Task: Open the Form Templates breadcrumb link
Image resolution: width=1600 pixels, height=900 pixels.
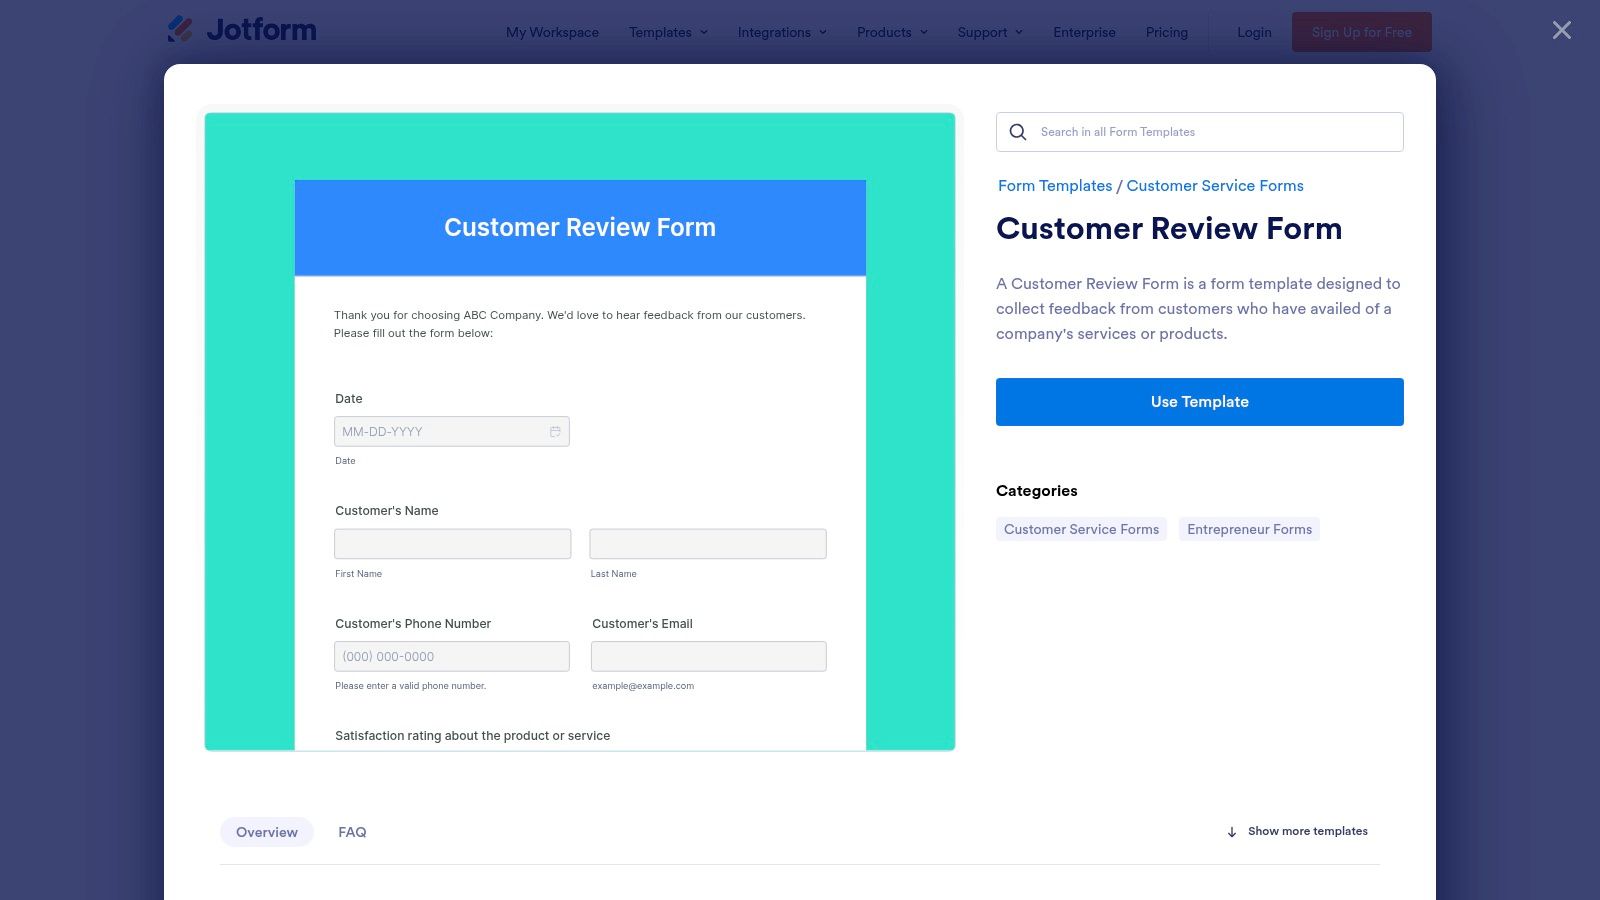Action: coord(1054,185)
